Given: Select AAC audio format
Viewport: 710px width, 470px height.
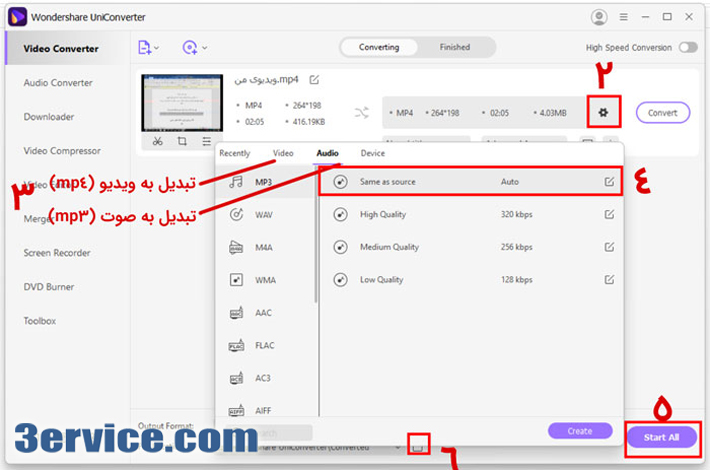Looking at the screenshot, I should coord(265,312).
